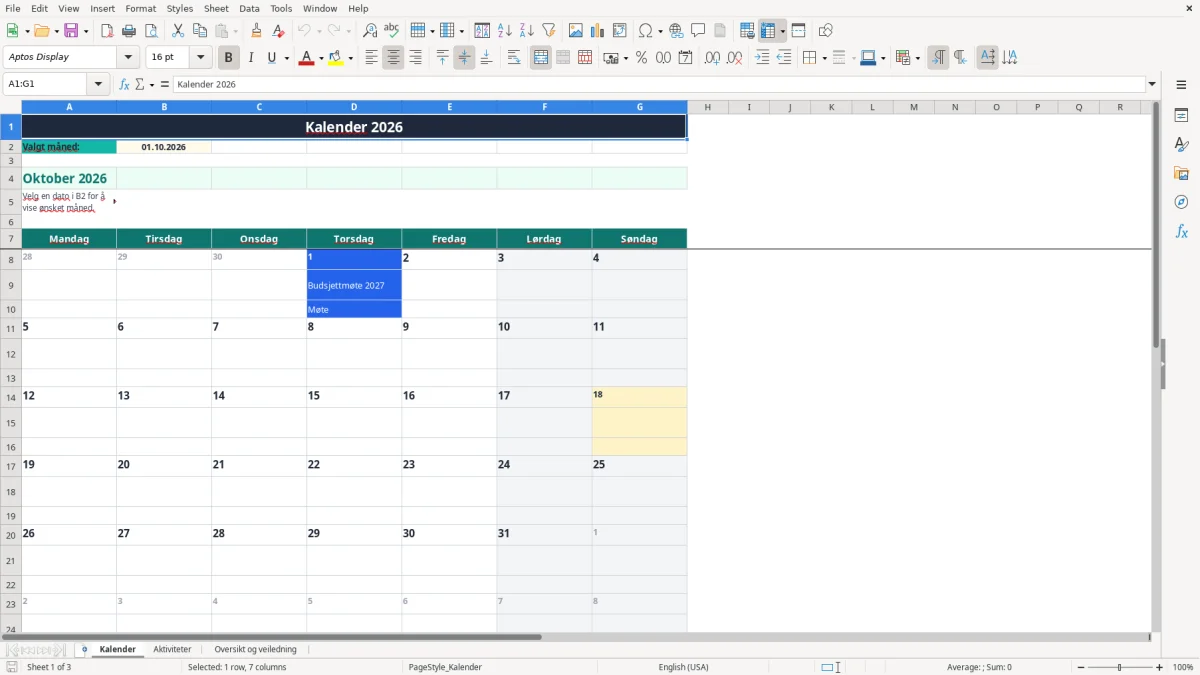1200x675 pixels.
Task: Toggle Wrap Text
Action: (x=513, y=58)
